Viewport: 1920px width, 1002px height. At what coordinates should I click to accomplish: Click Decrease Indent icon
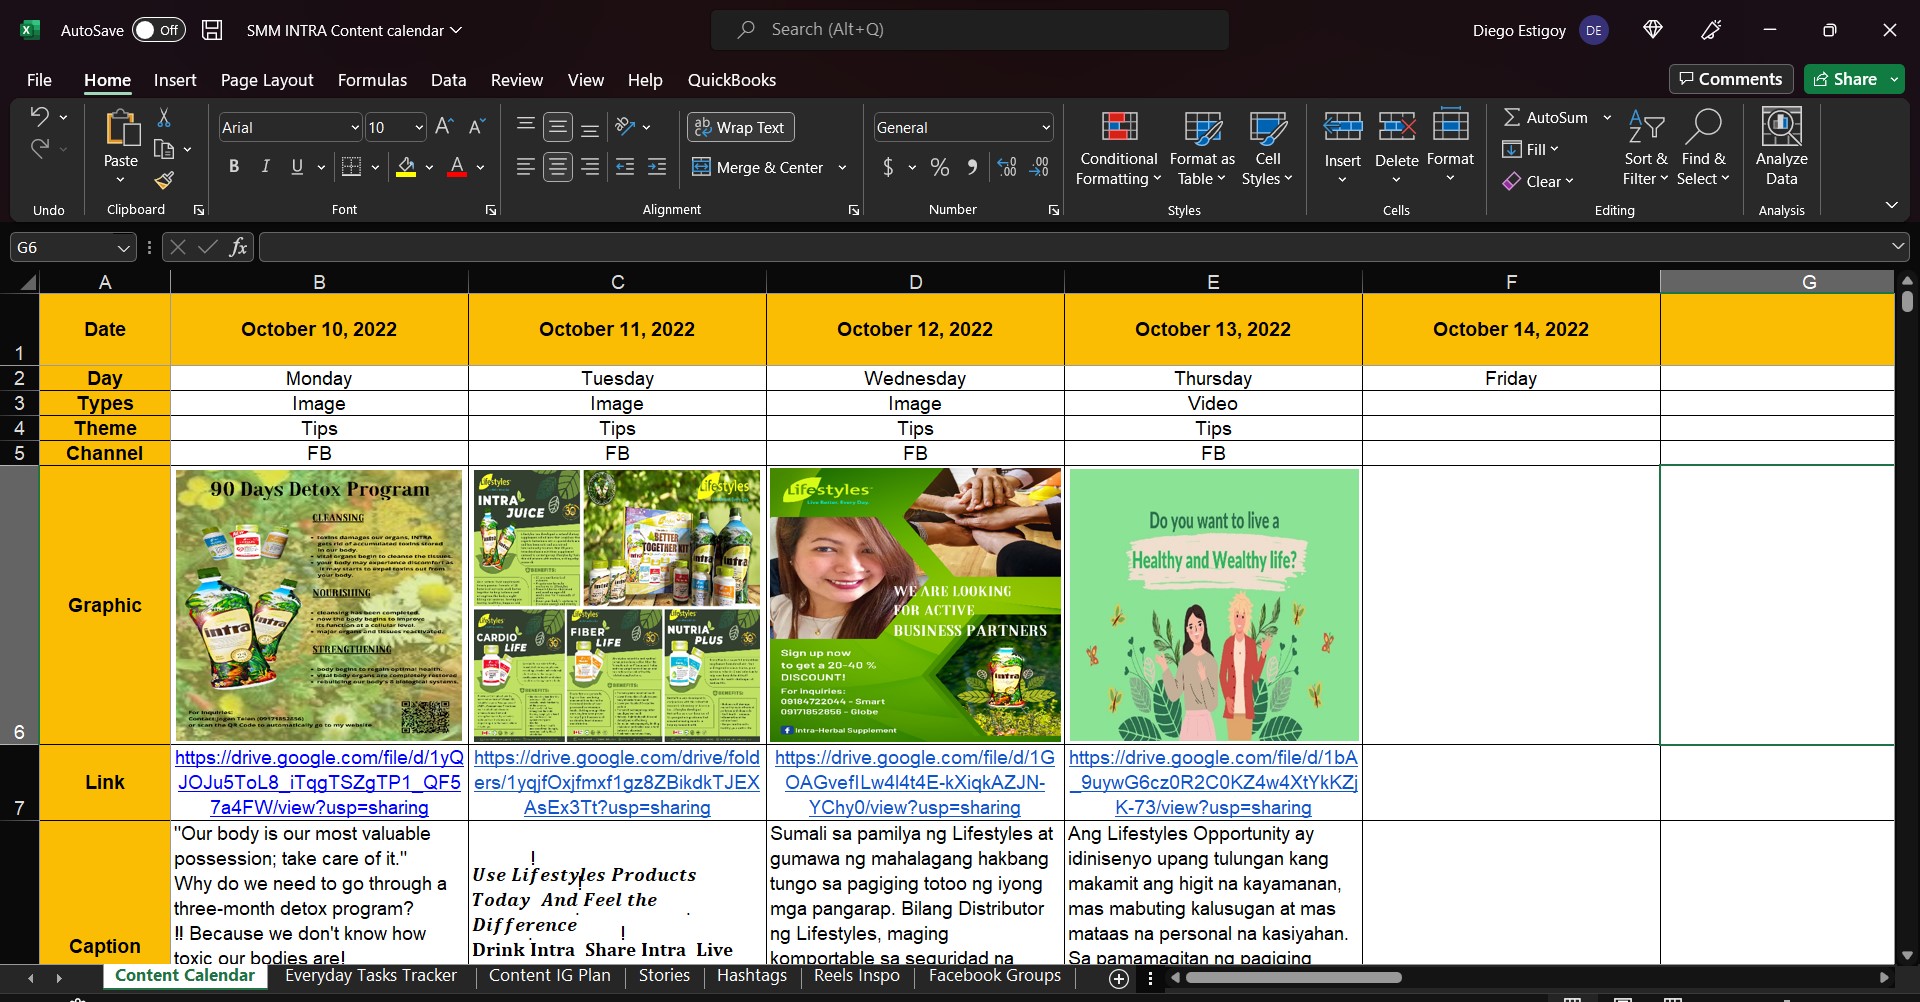tap(625, 167)
